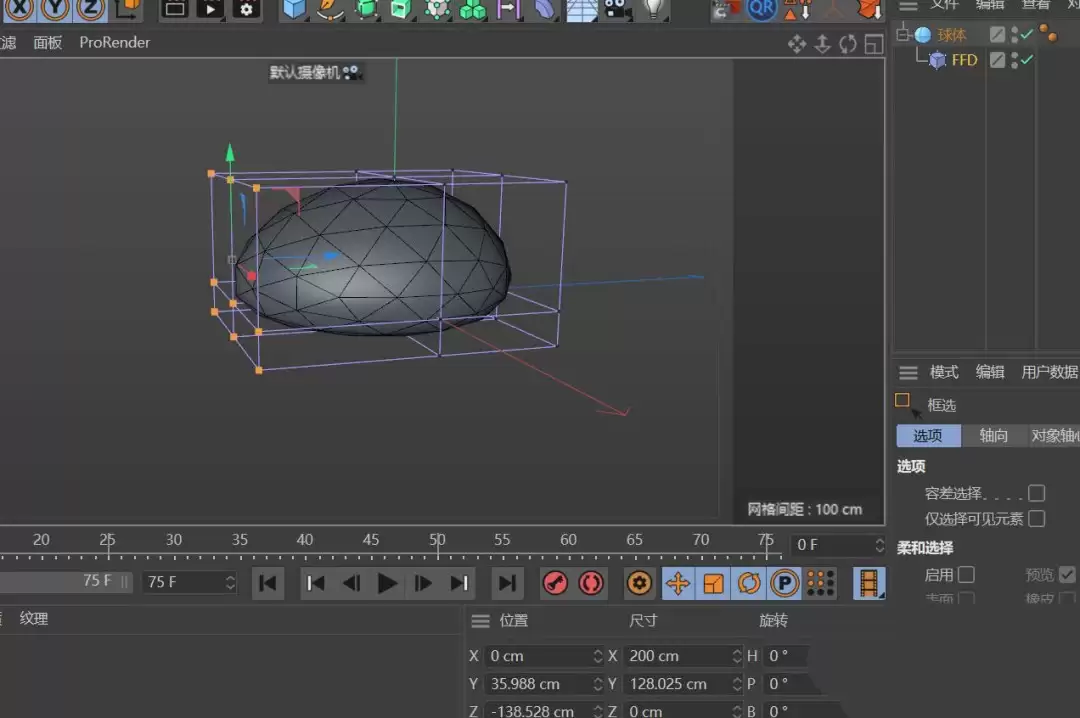Uncheck the 预览 checkbox
Screen dimensions: 1080x718
point(1068,574)
